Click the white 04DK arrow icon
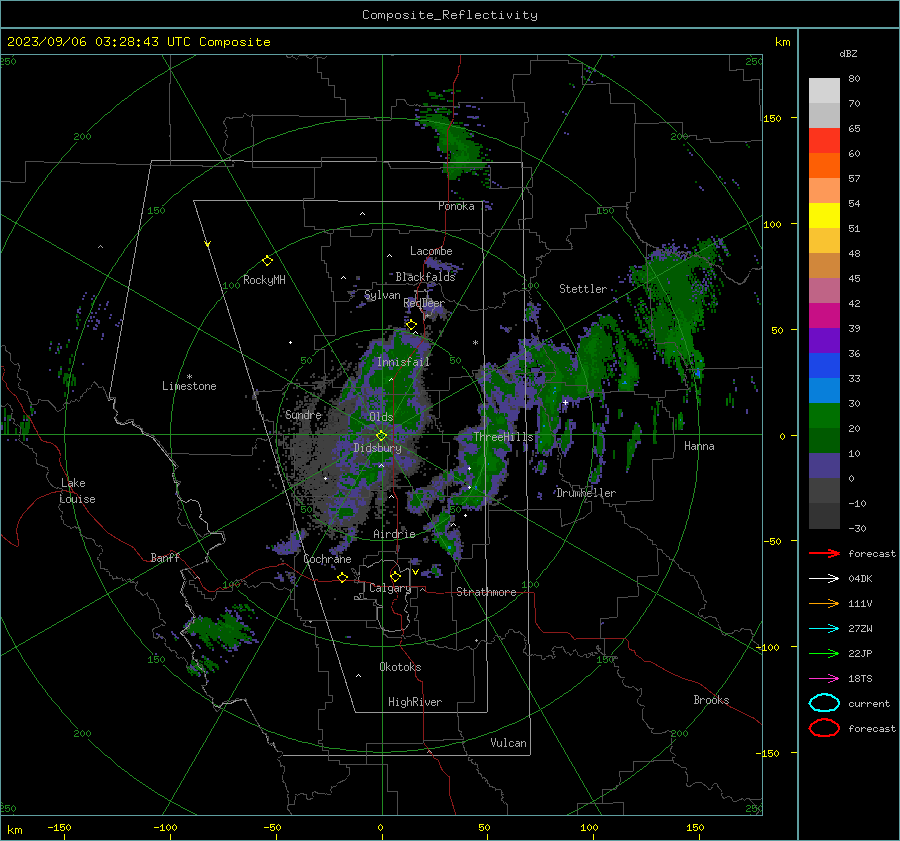900x841 pixels. click(824, 578)
